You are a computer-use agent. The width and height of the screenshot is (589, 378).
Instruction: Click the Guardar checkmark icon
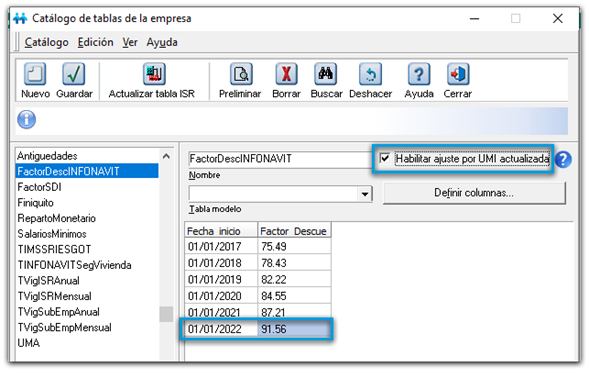[74, 74]
